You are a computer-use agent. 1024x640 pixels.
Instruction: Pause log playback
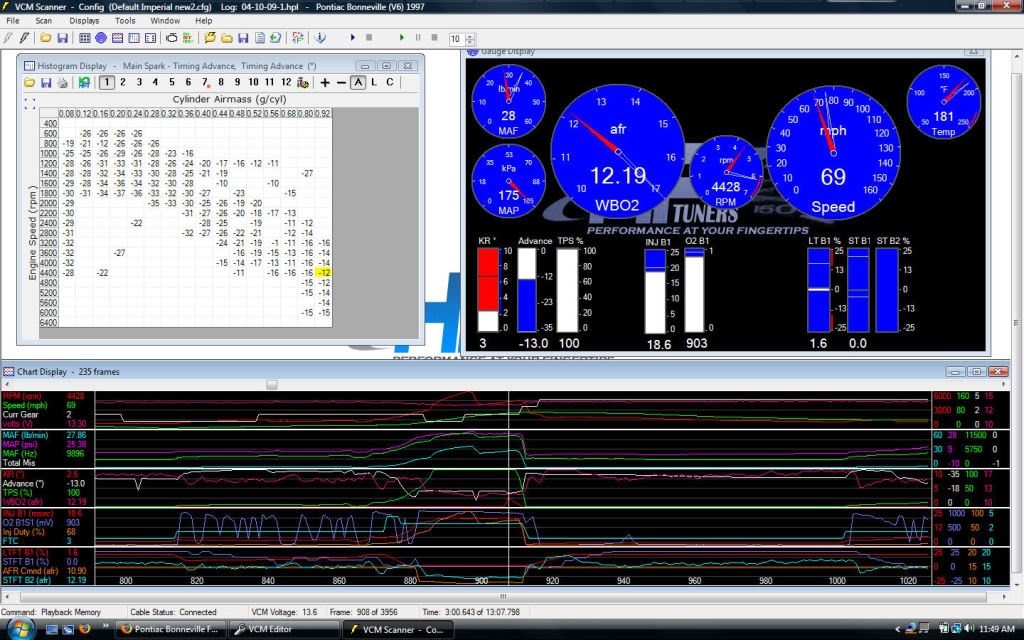(x=418, y=39)
